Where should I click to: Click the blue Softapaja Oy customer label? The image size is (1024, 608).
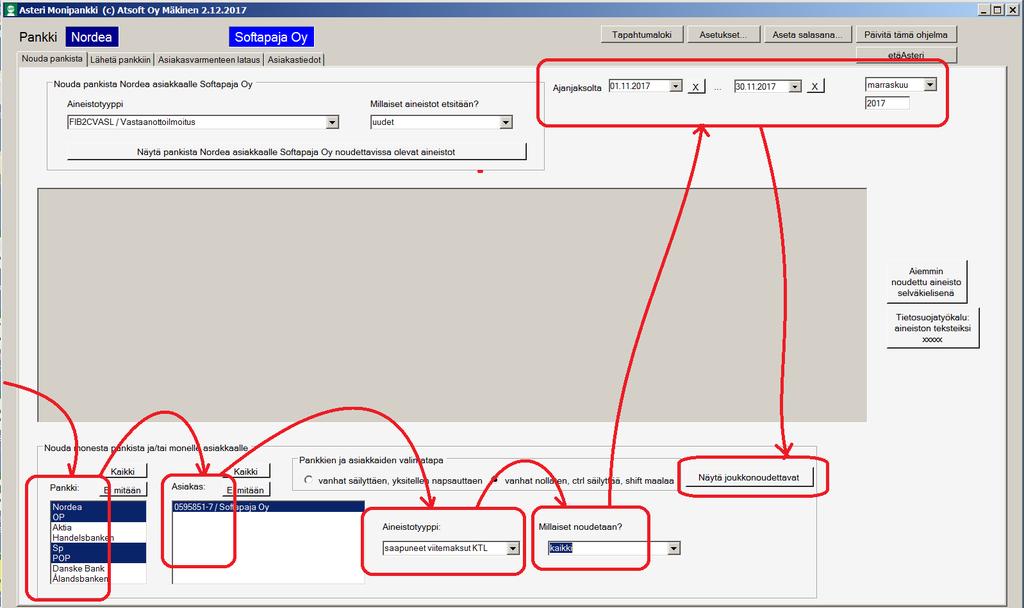[271, 37]
